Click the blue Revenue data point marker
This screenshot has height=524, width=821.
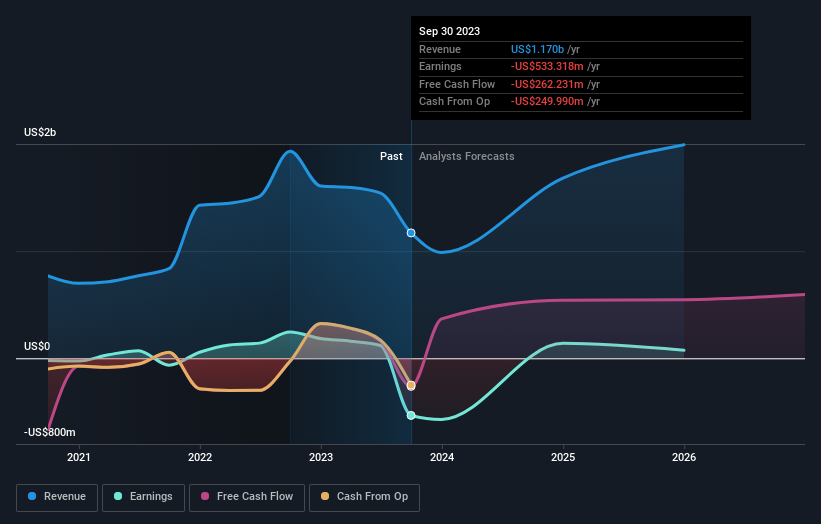[411, 233]
